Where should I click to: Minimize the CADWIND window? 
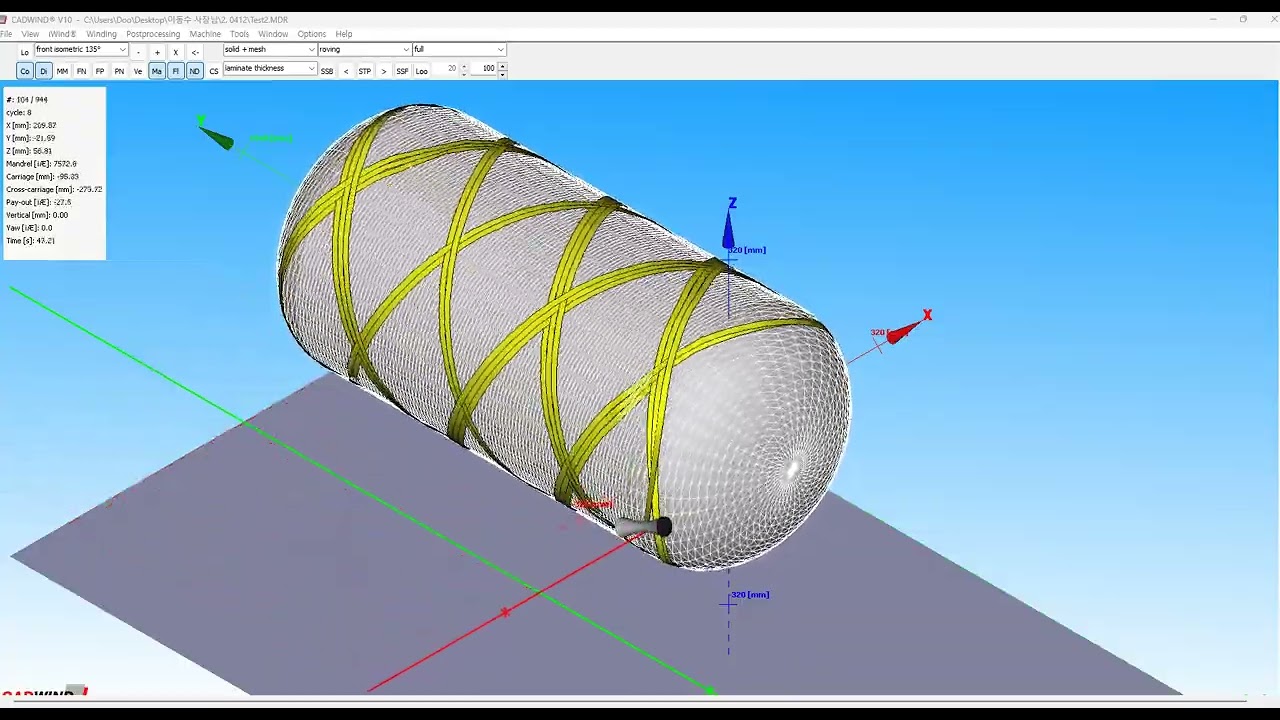1213,19
